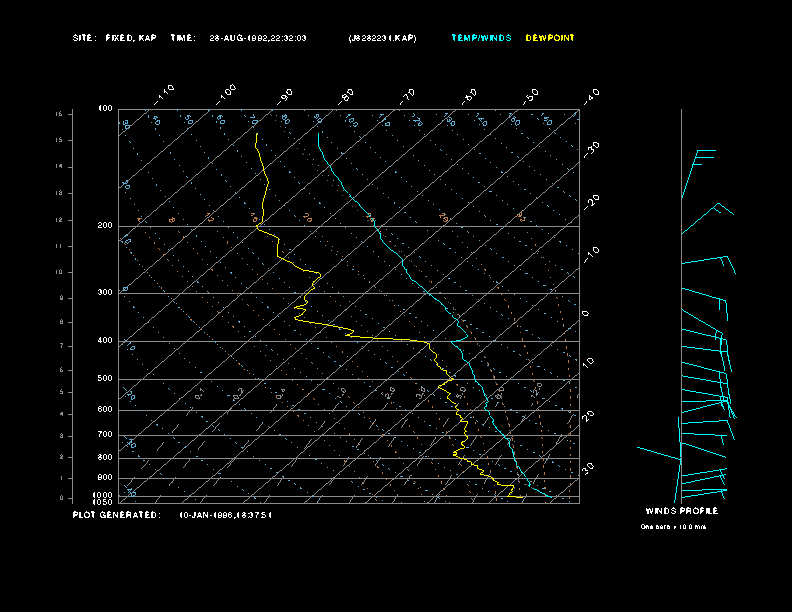Click the 3 tick on the height scale
The height and width of the screenshot is (612, 792).
pyautogui.click(x=62, y=436)
